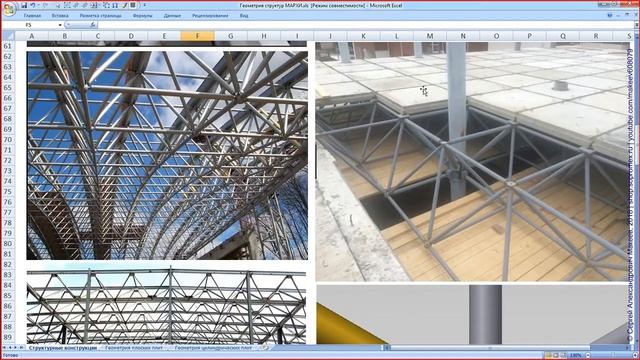Click the Save icon in quick access toolbar
The width and height of the screenshot is (640, 360).
[24, 5]
